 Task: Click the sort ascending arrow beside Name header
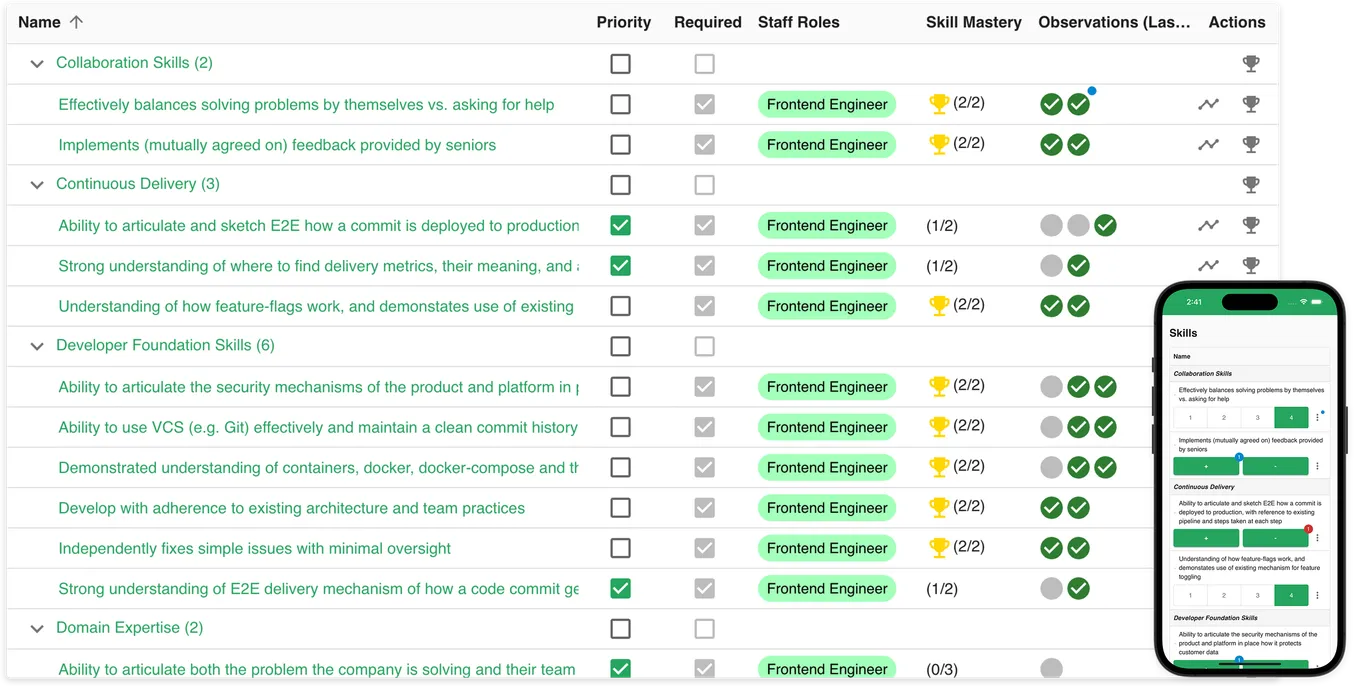[x=78, y=21]
